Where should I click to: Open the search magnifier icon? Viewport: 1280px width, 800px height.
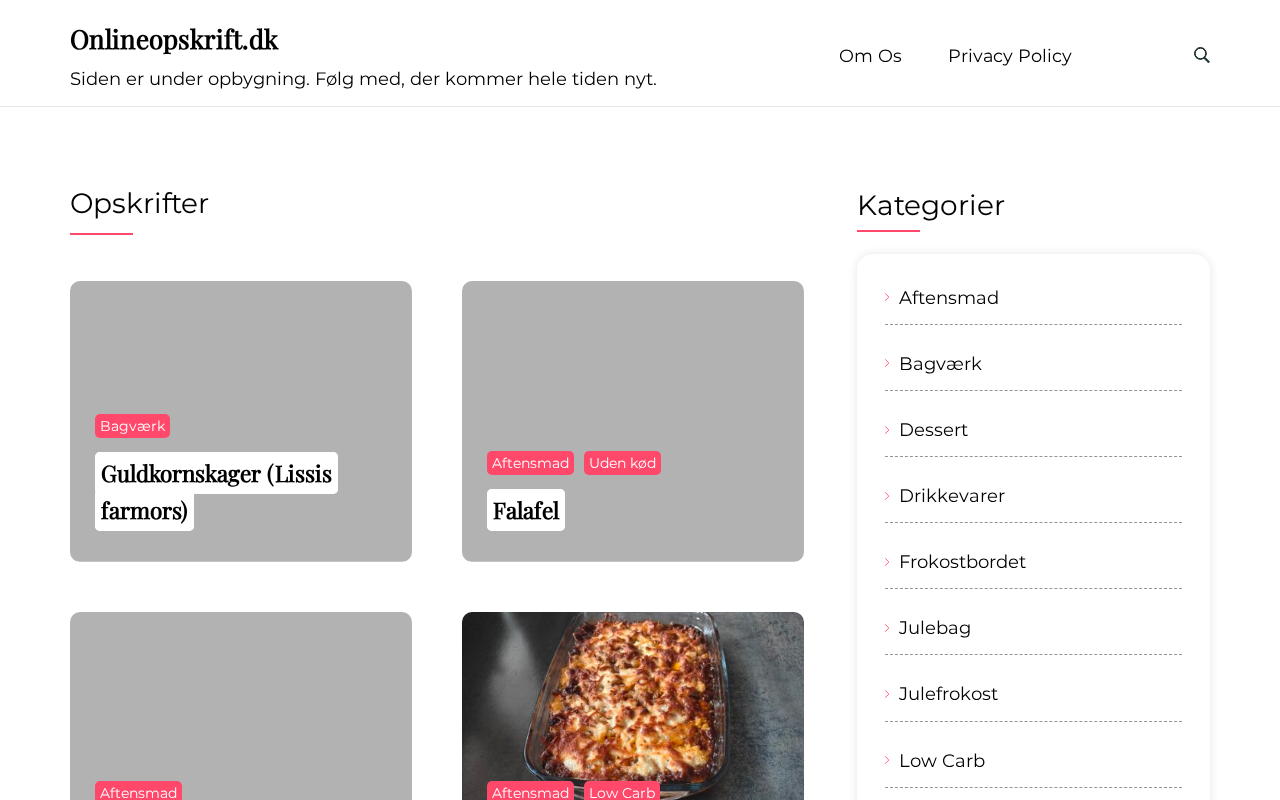pyautogui.click(x=1202, y=55)
